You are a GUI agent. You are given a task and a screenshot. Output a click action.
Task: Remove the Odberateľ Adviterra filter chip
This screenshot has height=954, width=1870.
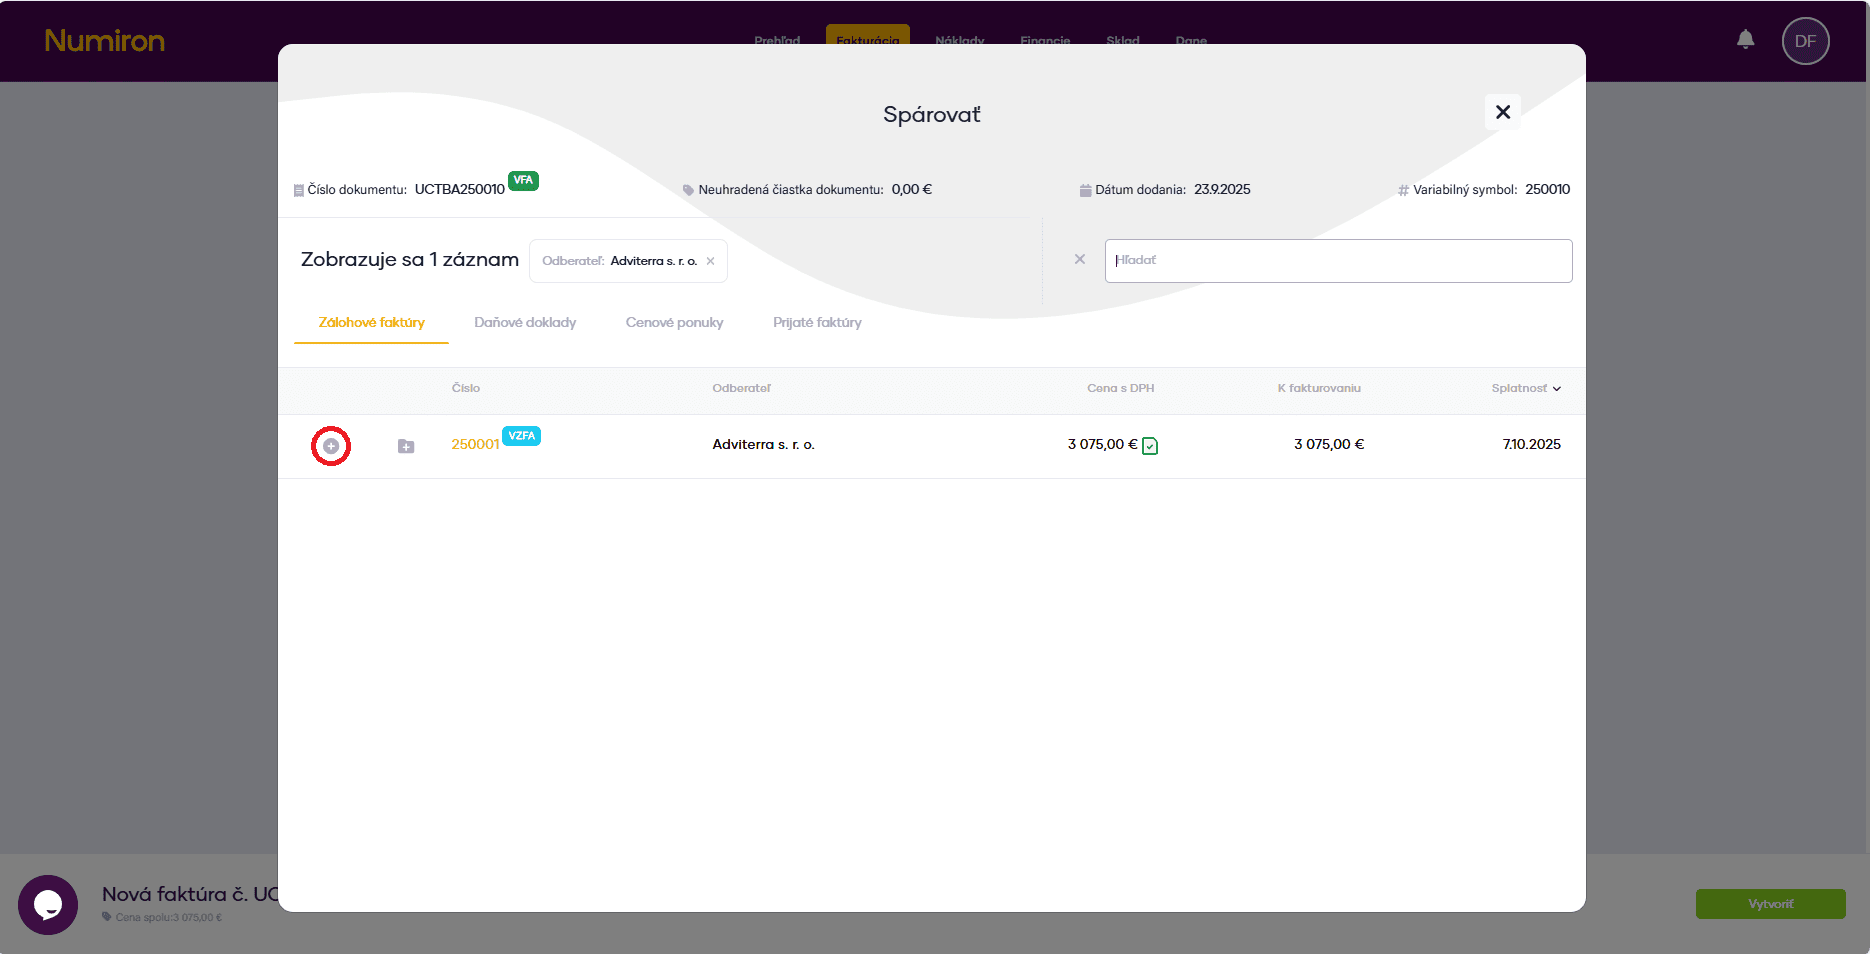click(711, 261)
